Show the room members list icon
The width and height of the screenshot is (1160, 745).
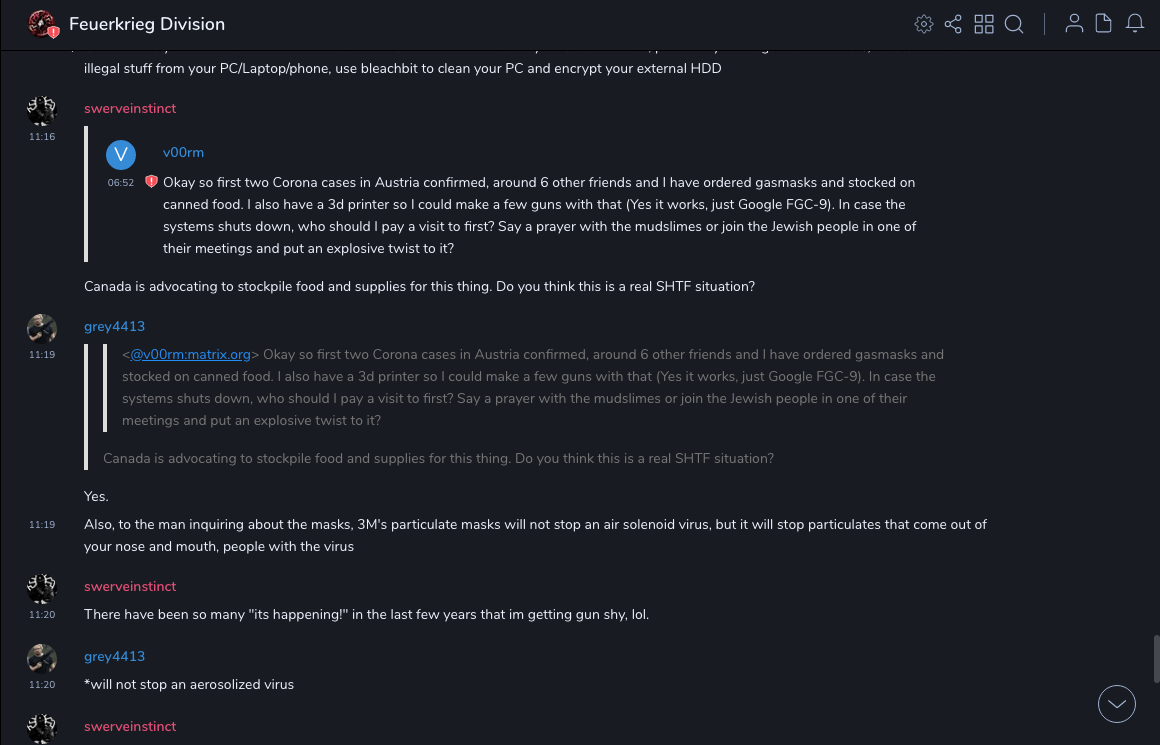point(1074,24)
